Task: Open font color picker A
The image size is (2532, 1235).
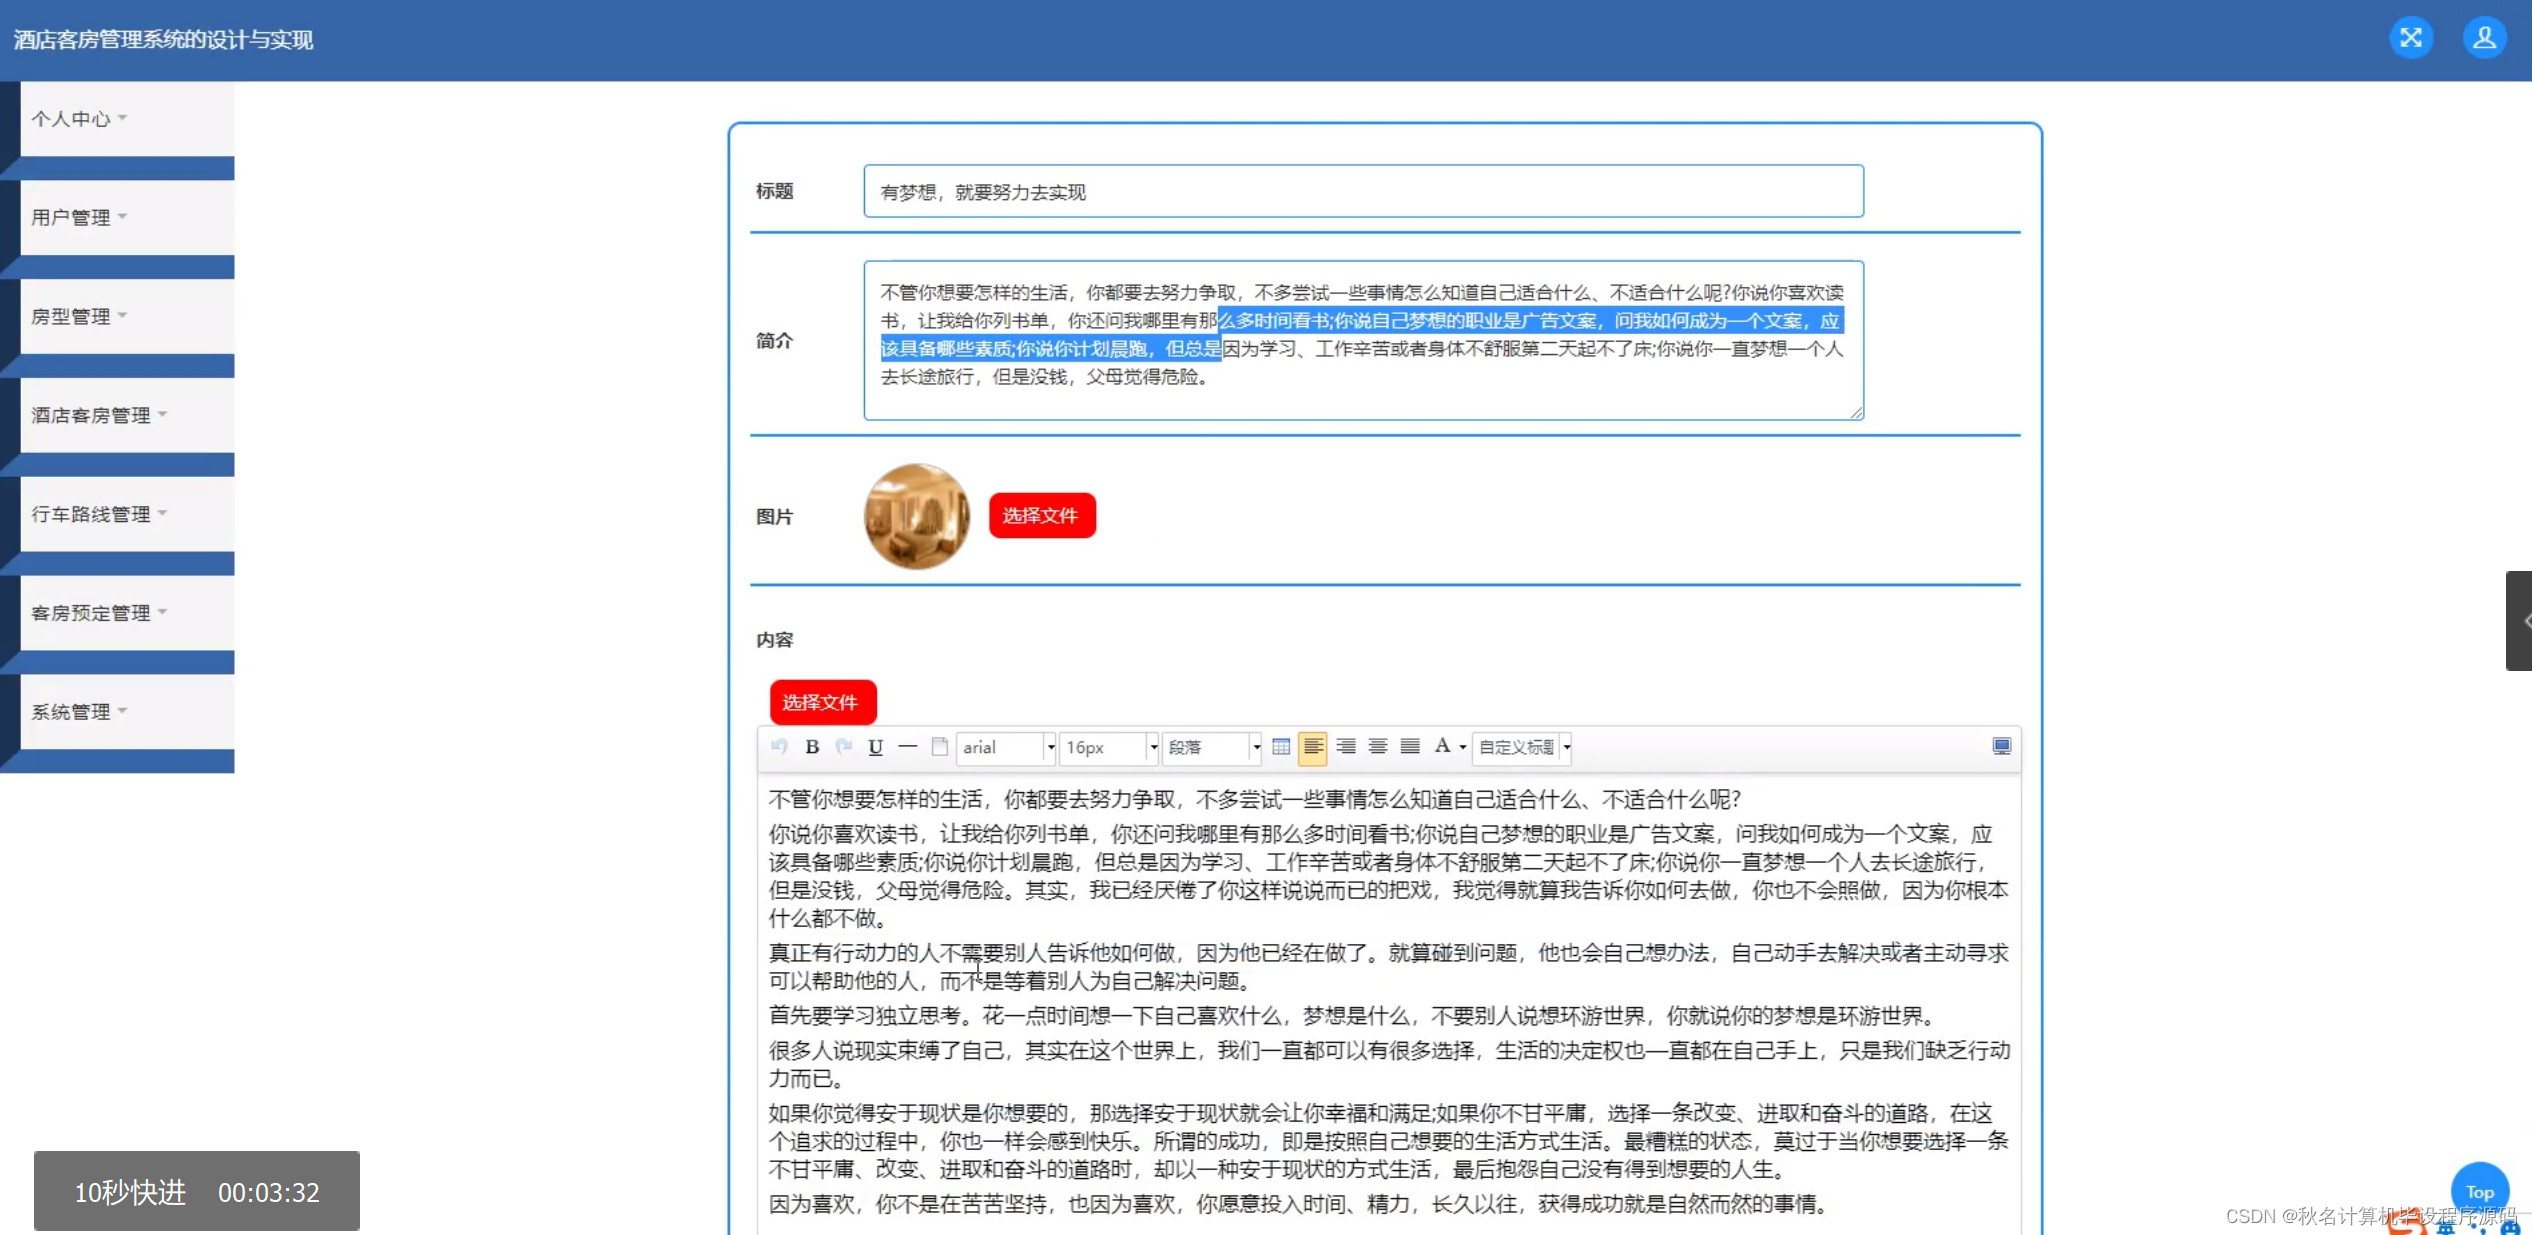Action: (1442, 746)
